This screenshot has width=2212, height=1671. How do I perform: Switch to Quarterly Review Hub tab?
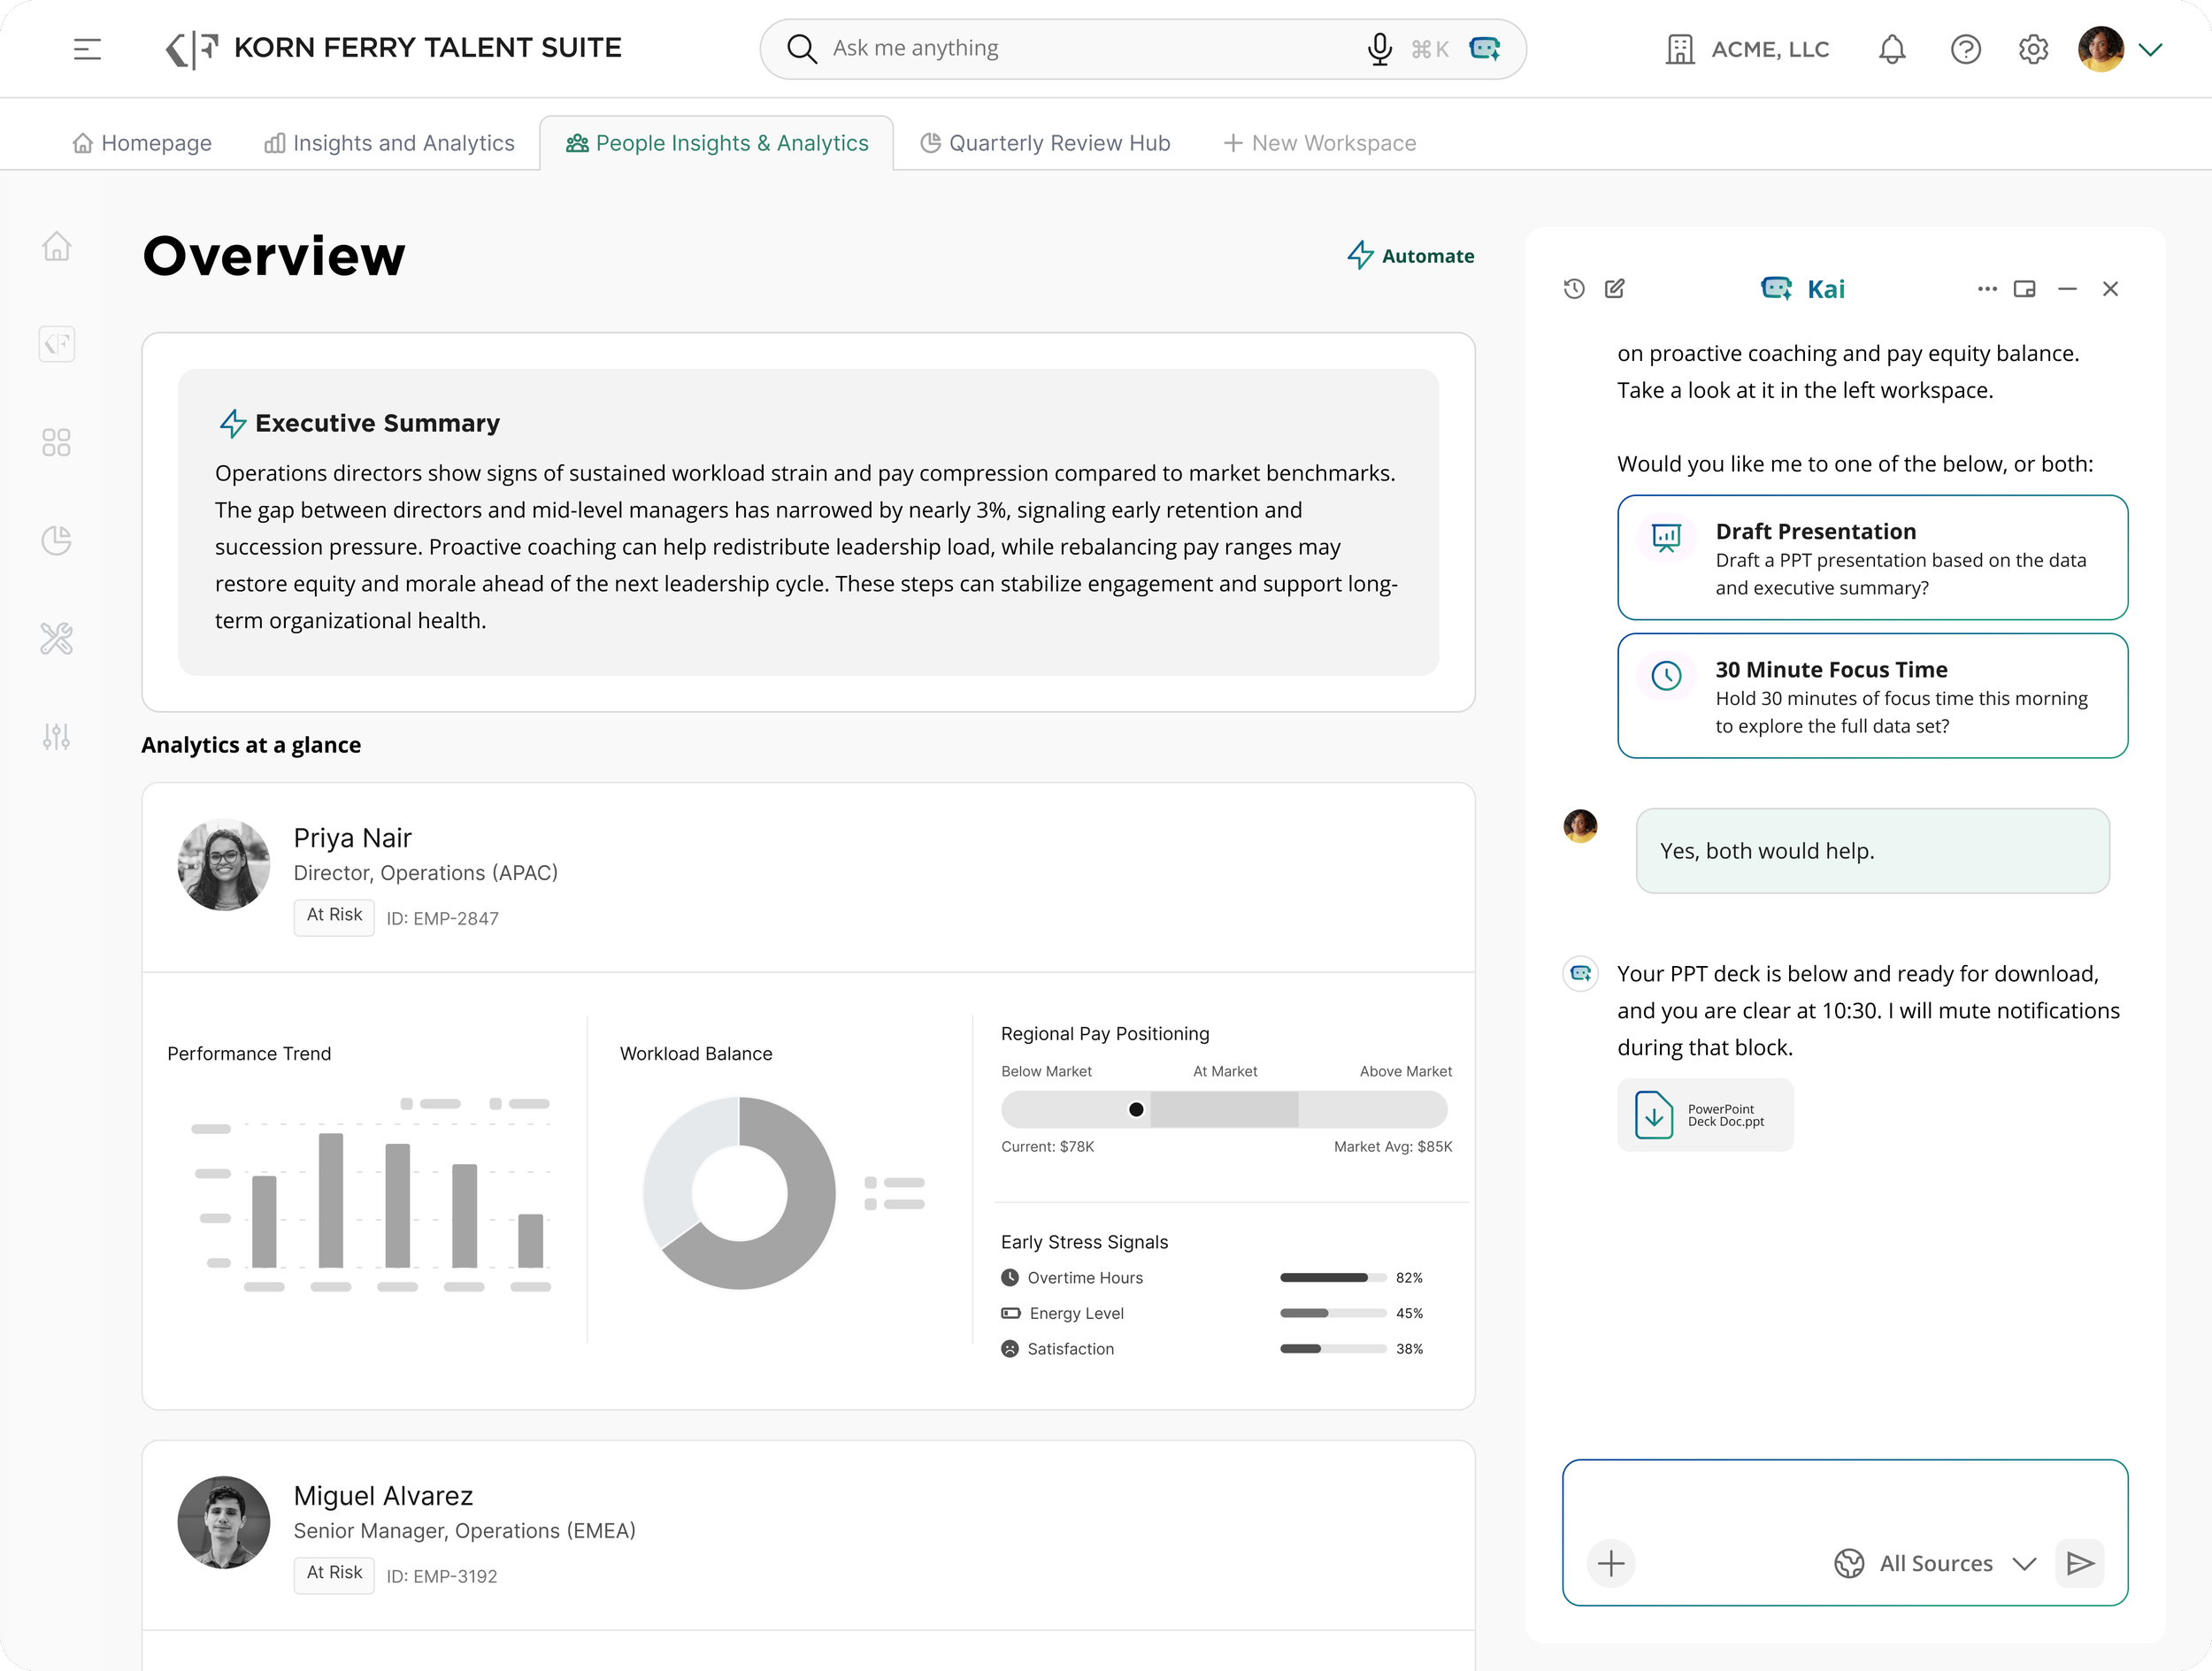1045,143
